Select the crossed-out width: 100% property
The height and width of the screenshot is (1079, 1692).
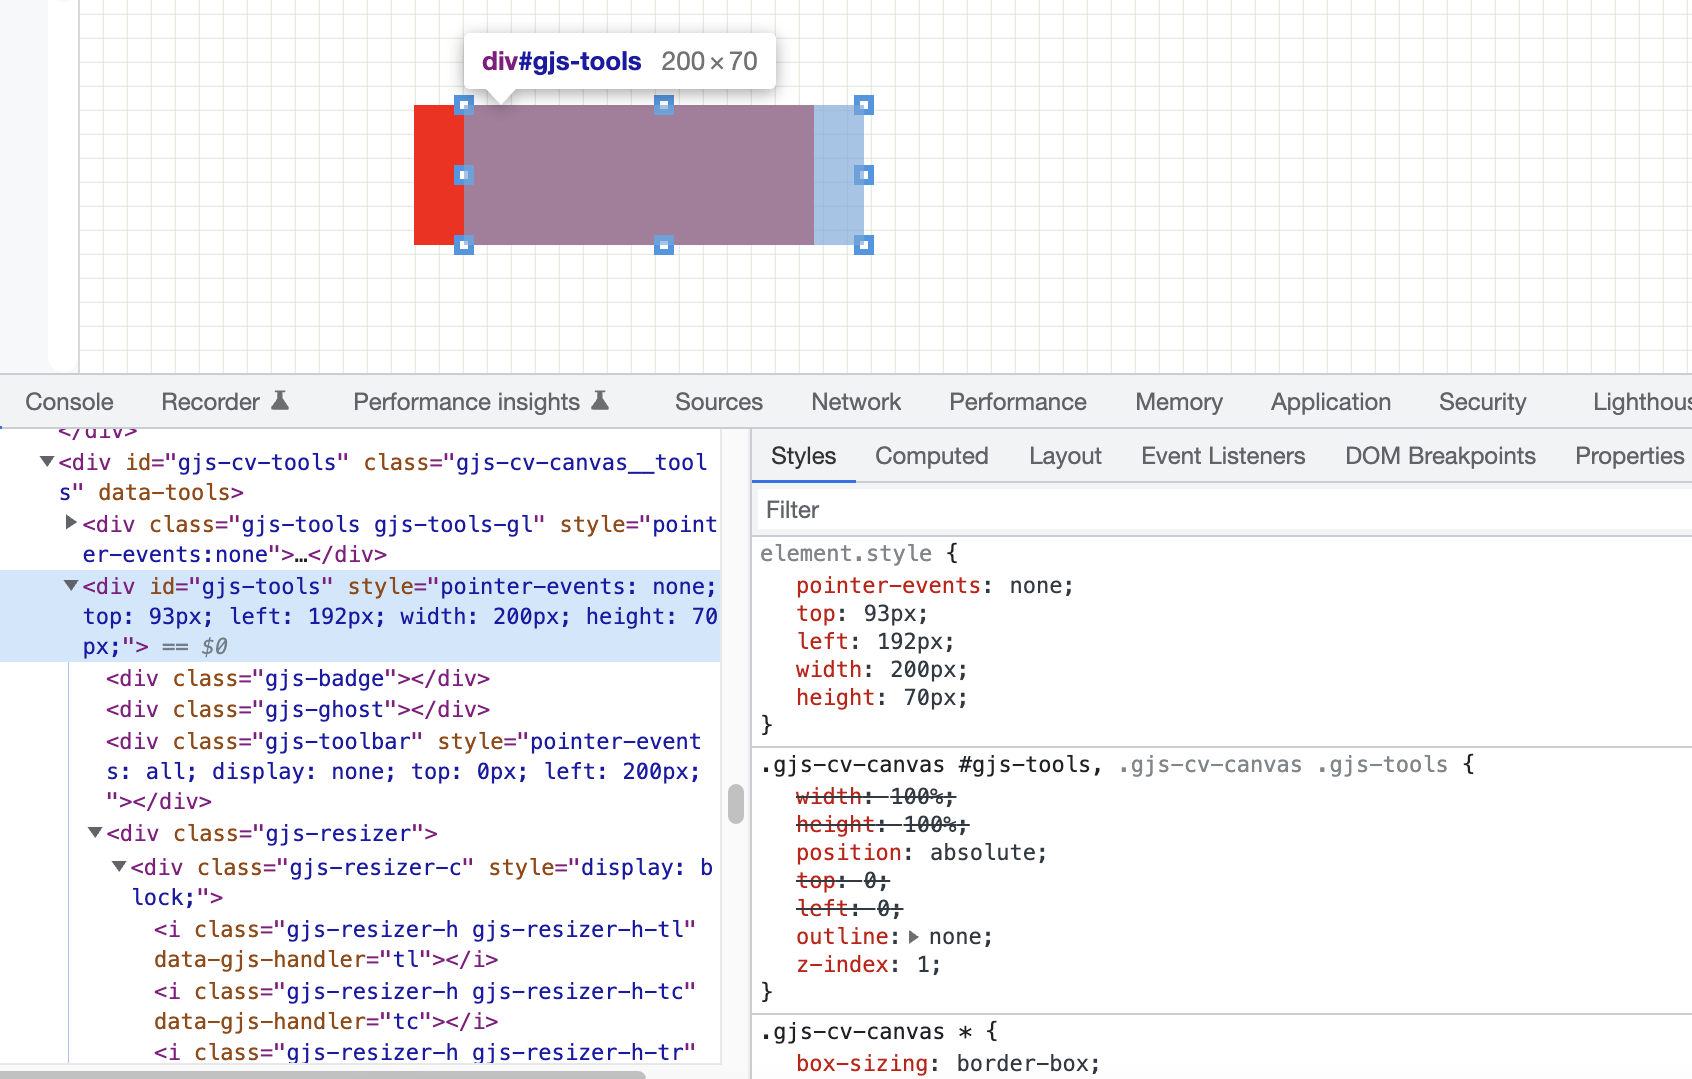point(873,796)
